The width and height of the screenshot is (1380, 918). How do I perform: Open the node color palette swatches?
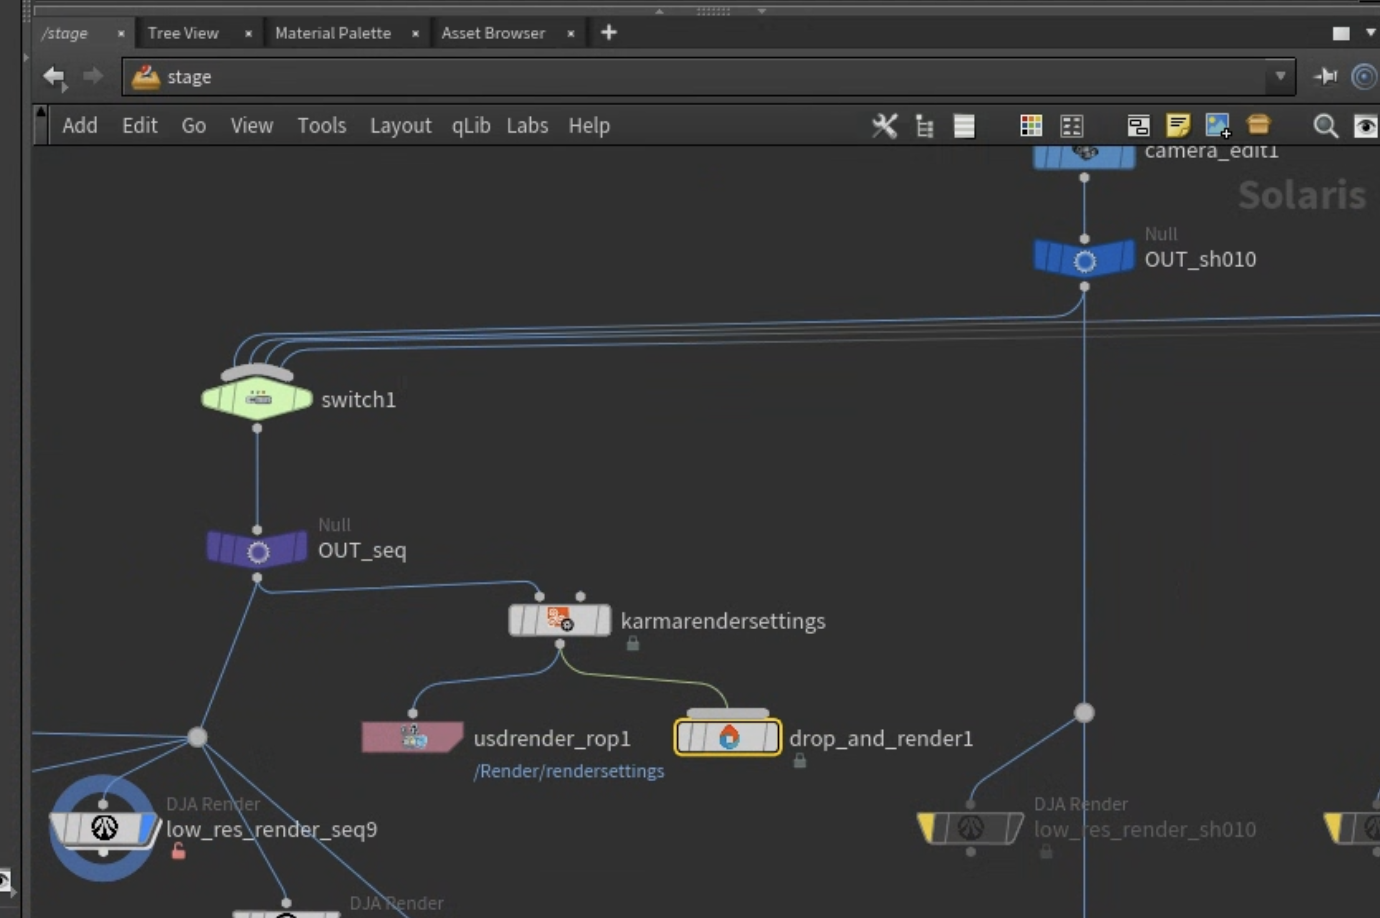tap(1029, 125)
